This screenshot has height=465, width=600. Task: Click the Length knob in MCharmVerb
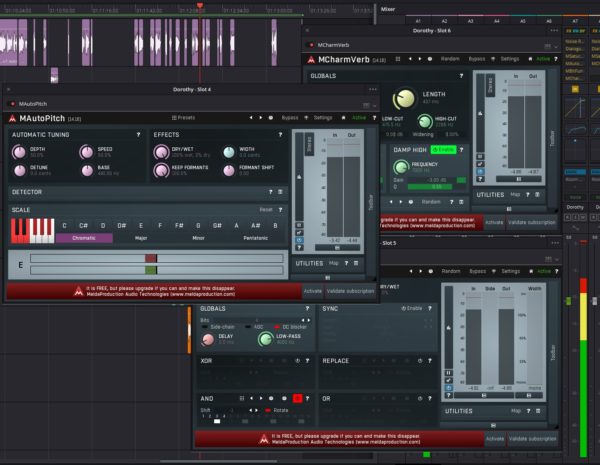tap(404, 99)
